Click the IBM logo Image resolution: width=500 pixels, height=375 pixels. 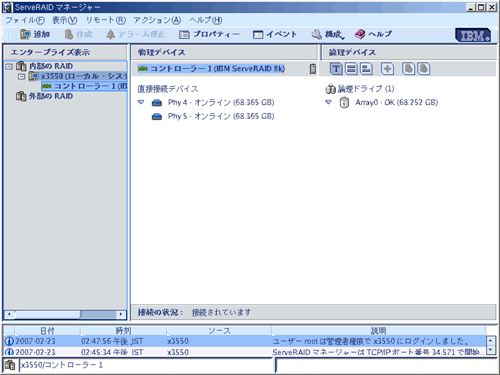coord(473,35)
